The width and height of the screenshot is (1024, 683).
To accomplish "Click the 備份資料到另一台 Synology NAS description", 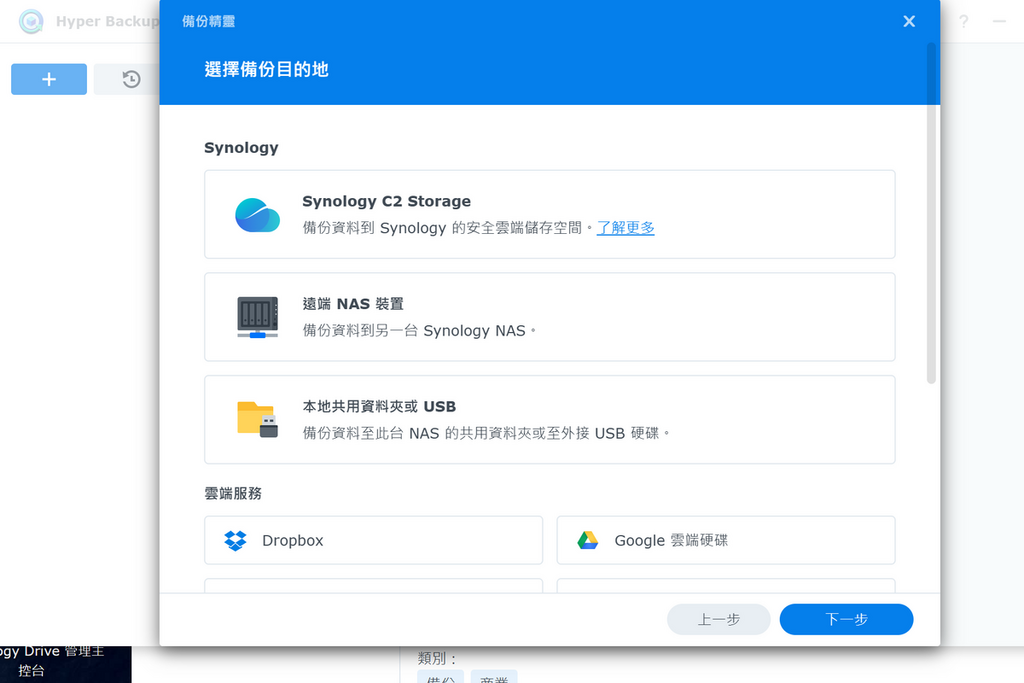I will 419,330.
